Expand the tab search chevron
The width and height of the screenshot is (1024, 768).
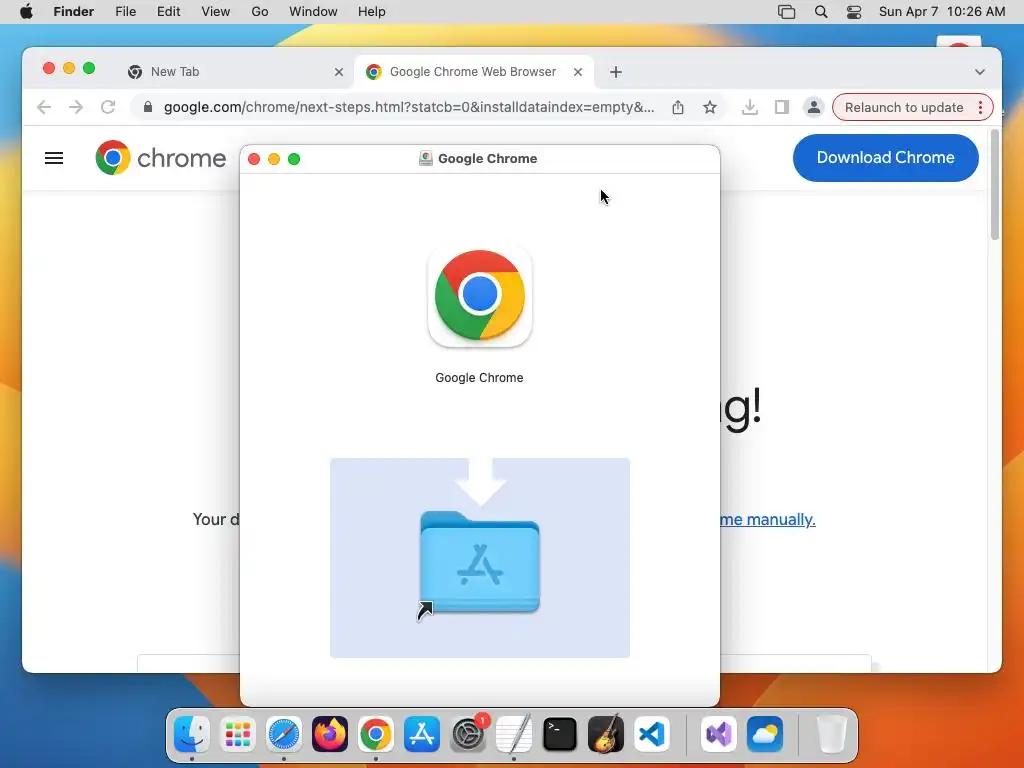[980, 72]
